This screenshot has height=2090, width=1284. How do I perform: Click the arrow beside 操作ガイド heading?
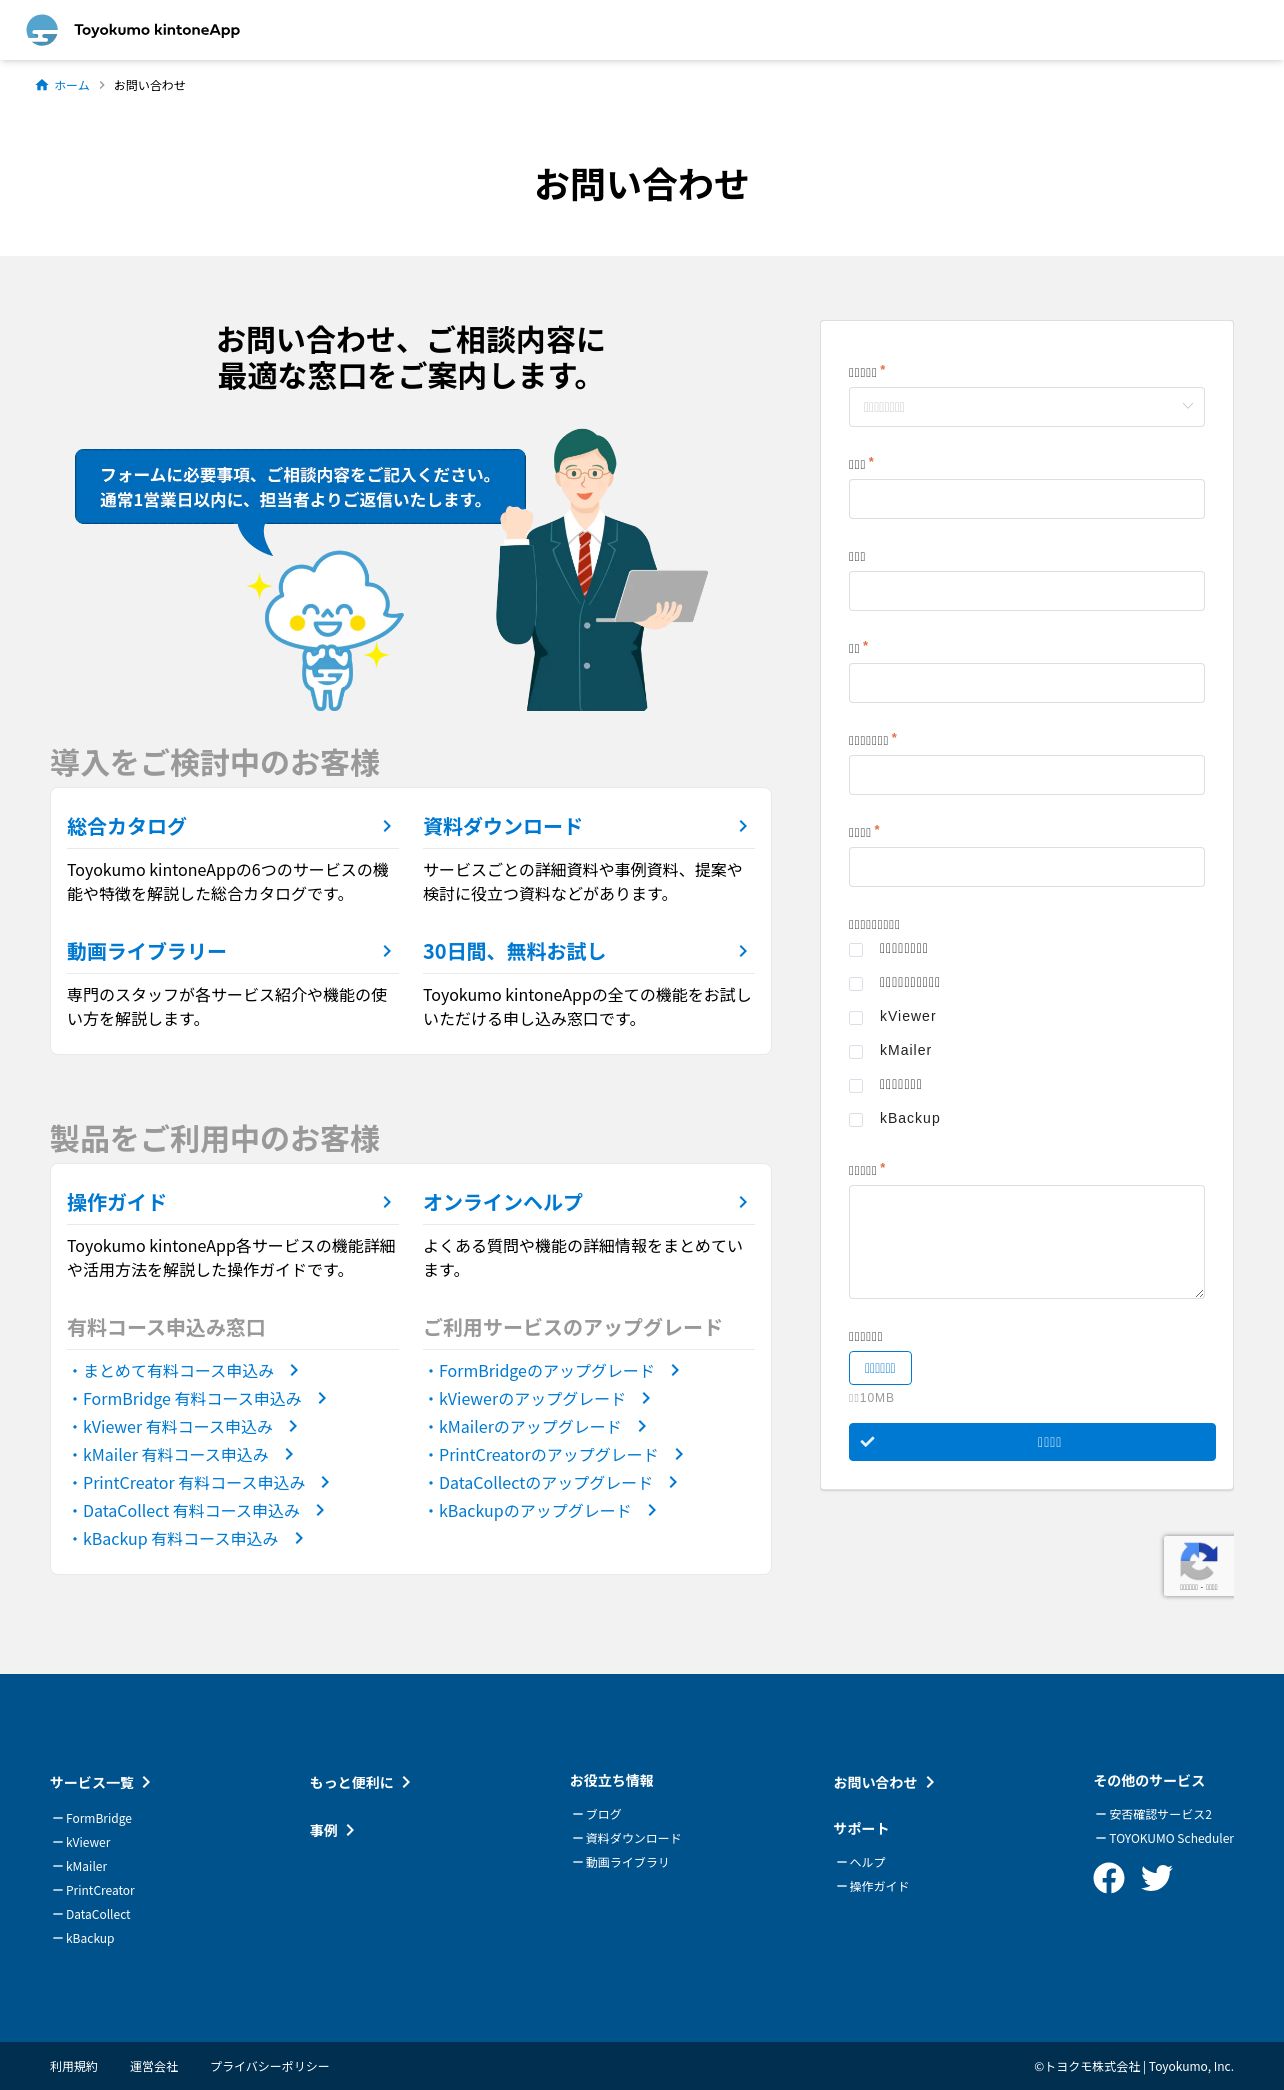point(387,1202)
